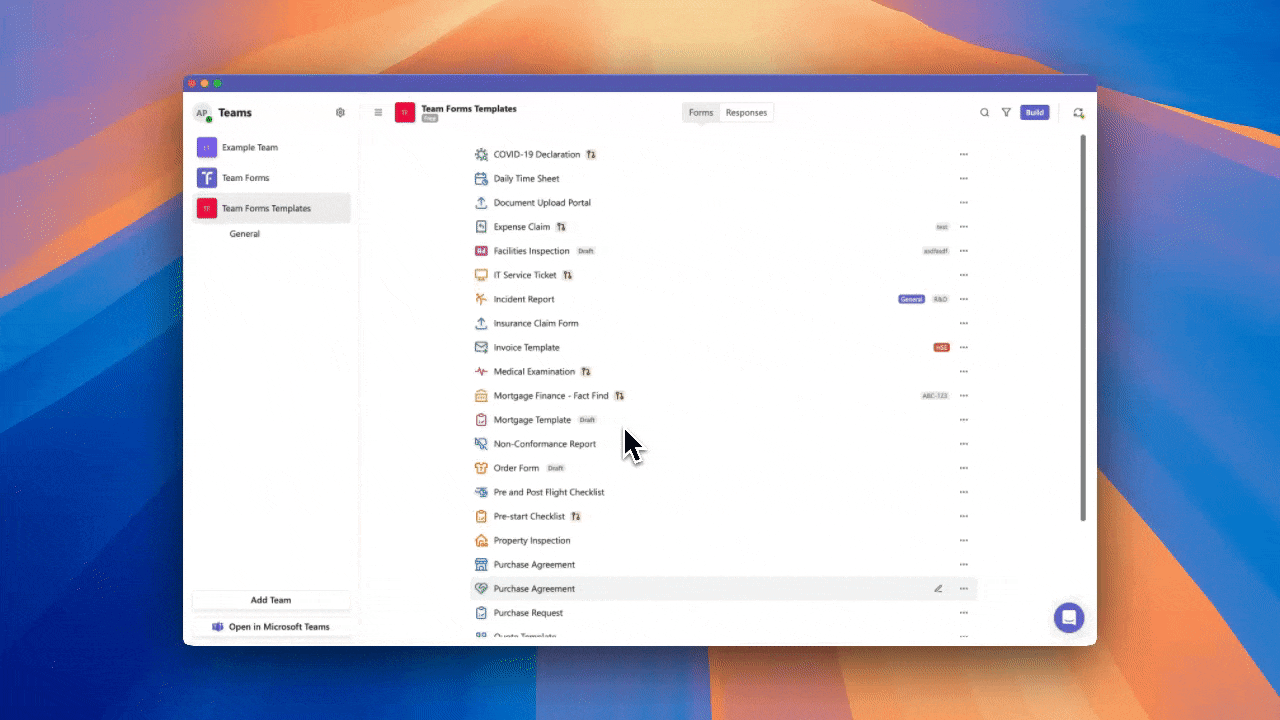Click the AP user avatar

click(202, 114)
